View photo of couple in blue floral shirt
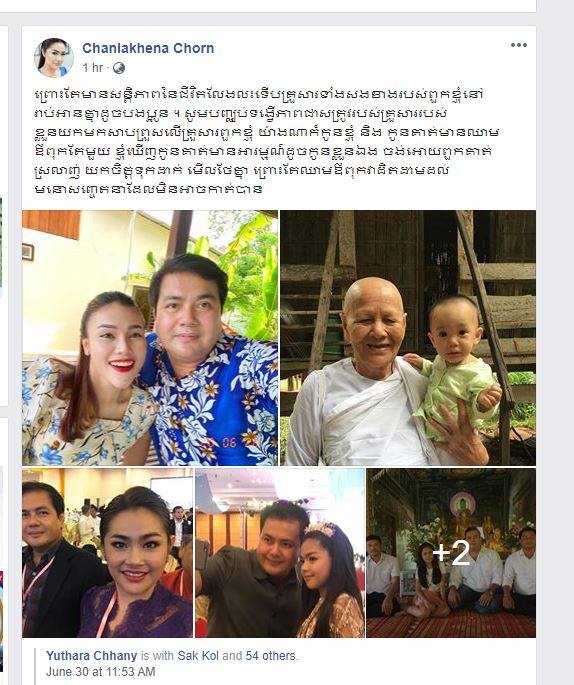 pyautogui.click(x=150, y=338)
